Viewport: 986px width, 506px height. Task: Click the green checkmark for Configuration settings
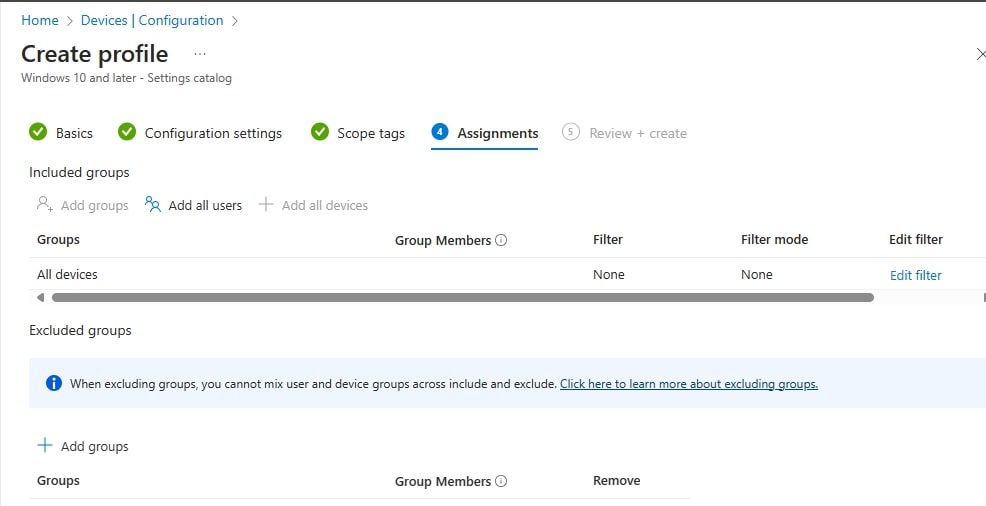[x=127, y=132]
